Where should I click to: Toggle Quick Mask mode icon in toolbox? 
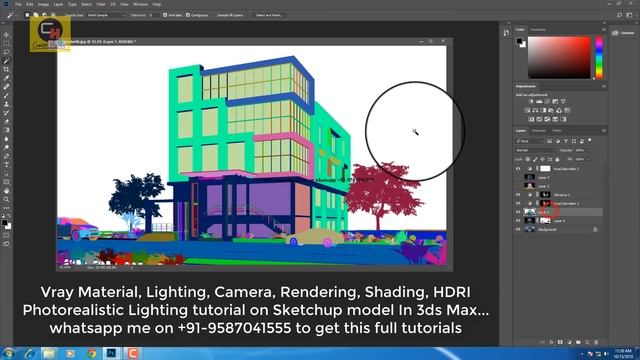pos(6,236)
